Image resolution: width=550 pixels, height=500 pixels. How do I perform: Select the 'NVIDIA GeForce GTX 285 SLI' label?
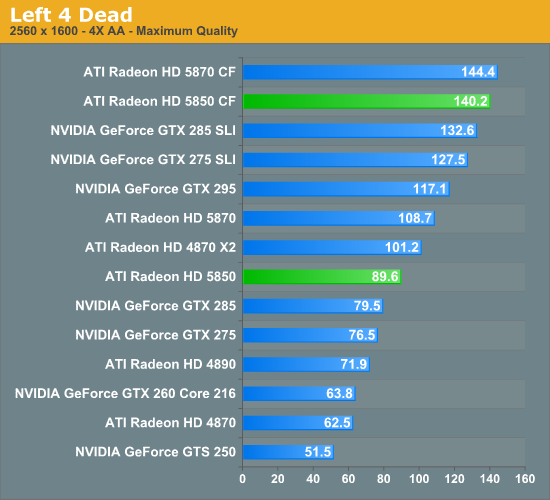point(143,130)
